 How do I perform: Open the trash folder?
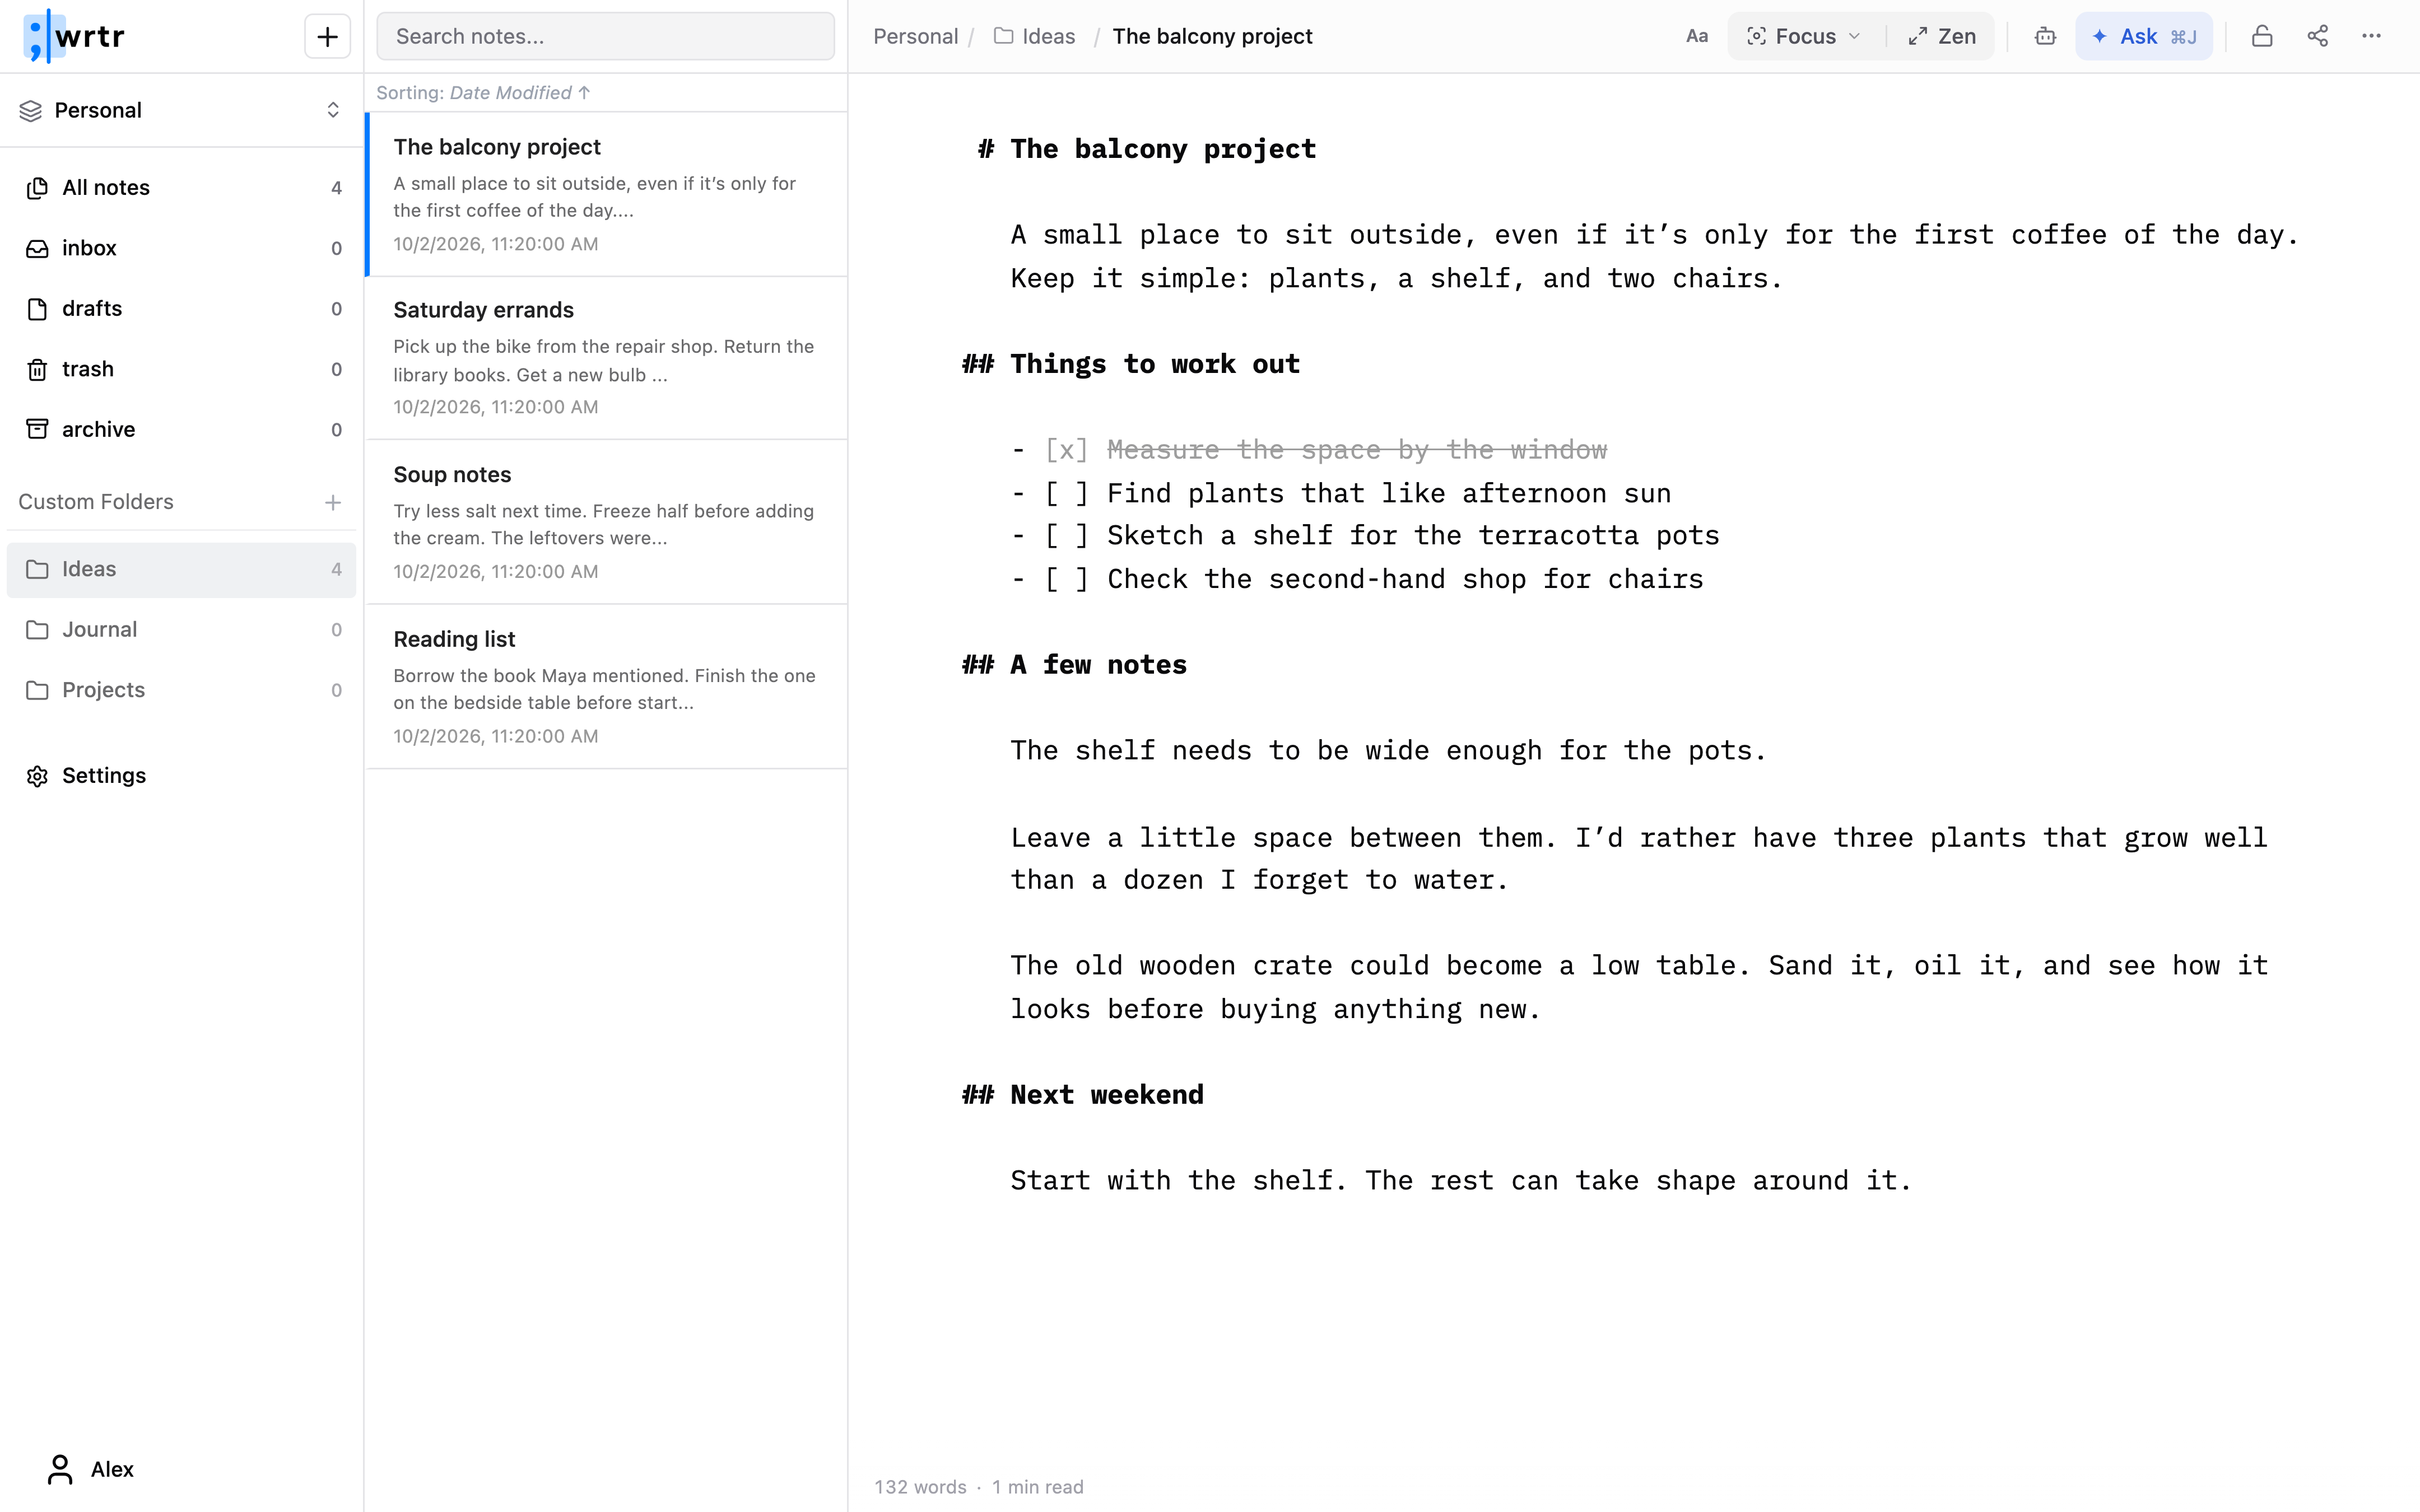[x=181, y=369]
